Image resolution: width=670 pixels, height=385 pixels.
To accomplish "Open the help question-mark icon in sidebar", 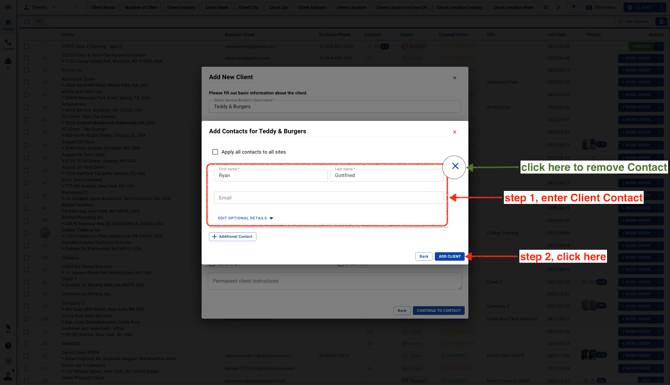I will click(x=8, y=346).
